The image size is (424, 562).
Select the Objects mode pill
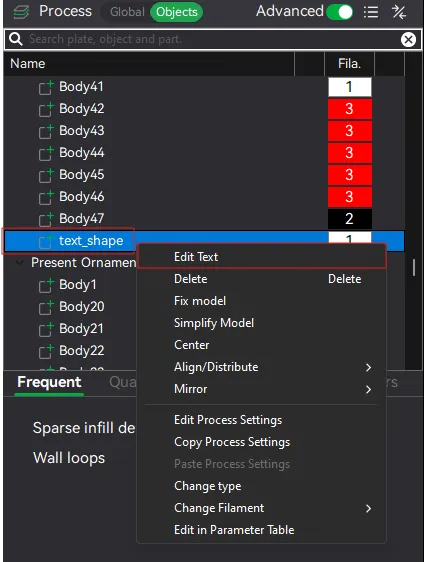click(x=177, y=12)
